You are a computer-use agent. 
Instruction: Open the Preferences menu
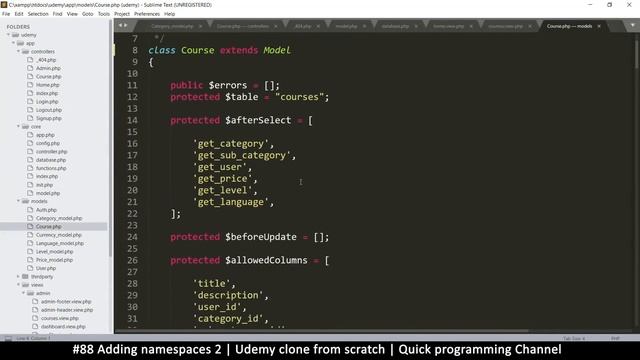(147, 14)
